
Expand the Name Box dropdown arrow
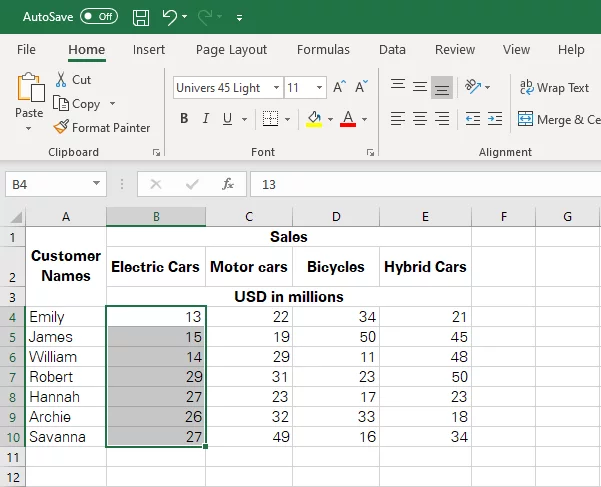(97, 184)
